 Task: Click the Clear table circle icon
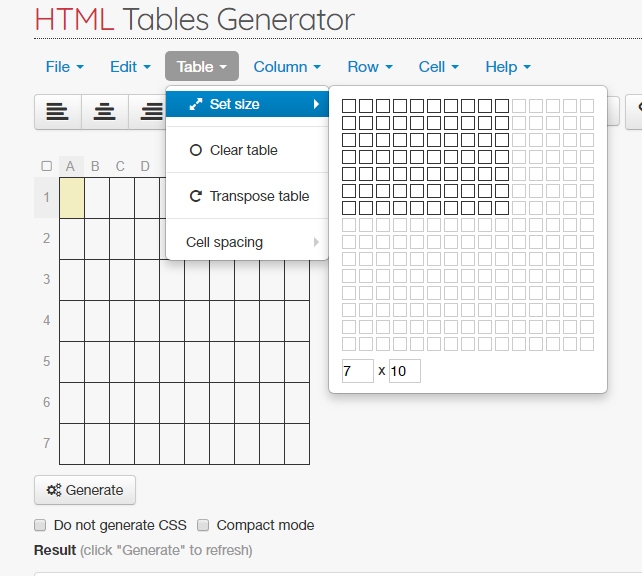point(196,150)
